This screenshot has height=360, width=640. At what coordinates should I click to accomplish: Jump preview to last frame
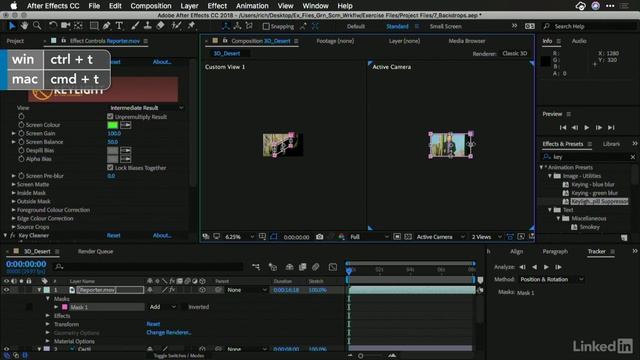(611, 128)
